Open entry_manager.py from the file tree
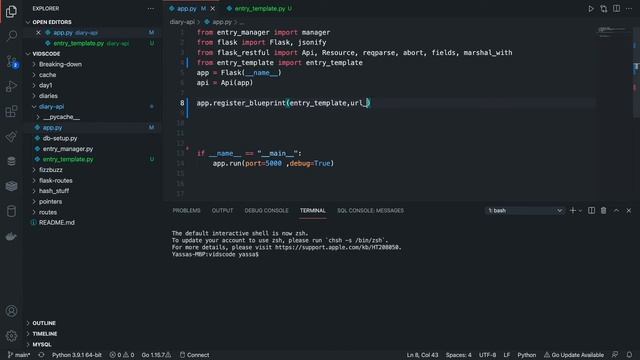Screen dimensions: 640x360 (x=68, y=149)
